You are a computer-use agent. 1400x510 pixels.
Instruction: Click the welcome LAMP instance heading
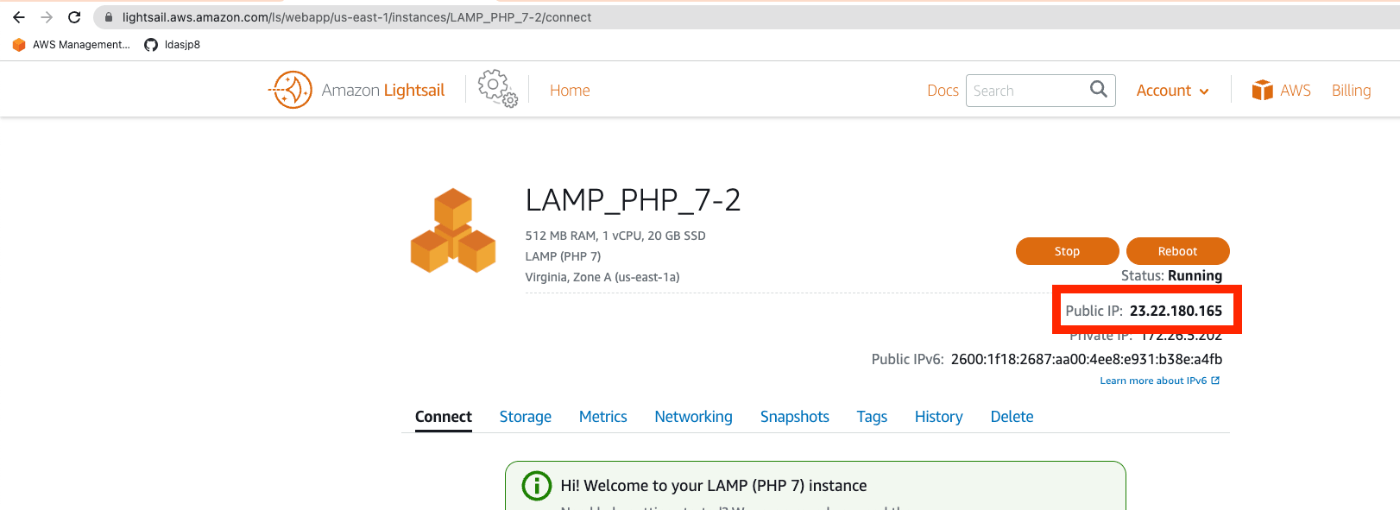click(x=713, y=486)
